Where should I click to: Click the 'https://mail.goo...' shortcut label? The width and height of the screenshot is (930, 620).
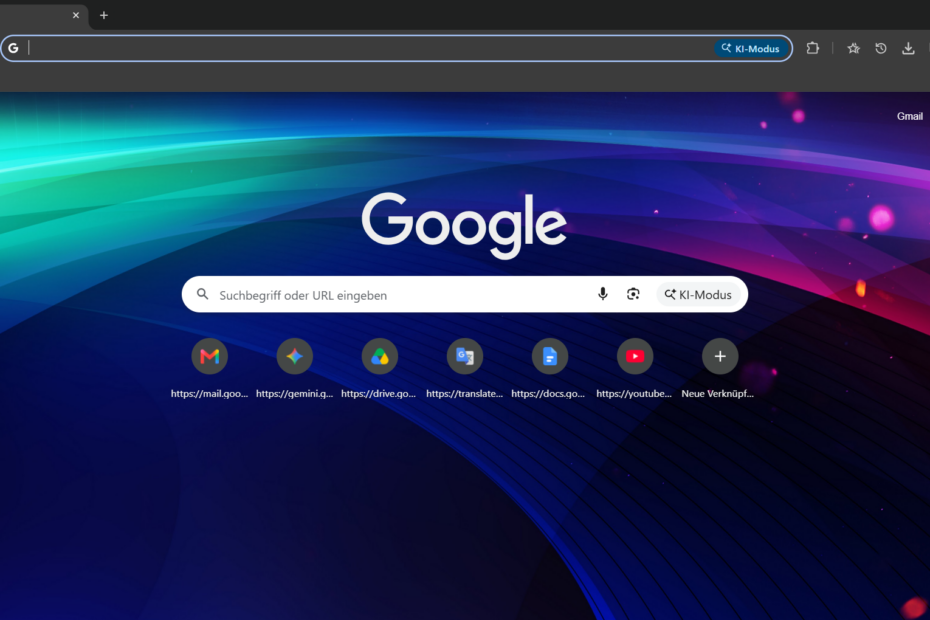pyautogui.click(x=209, y=393)
